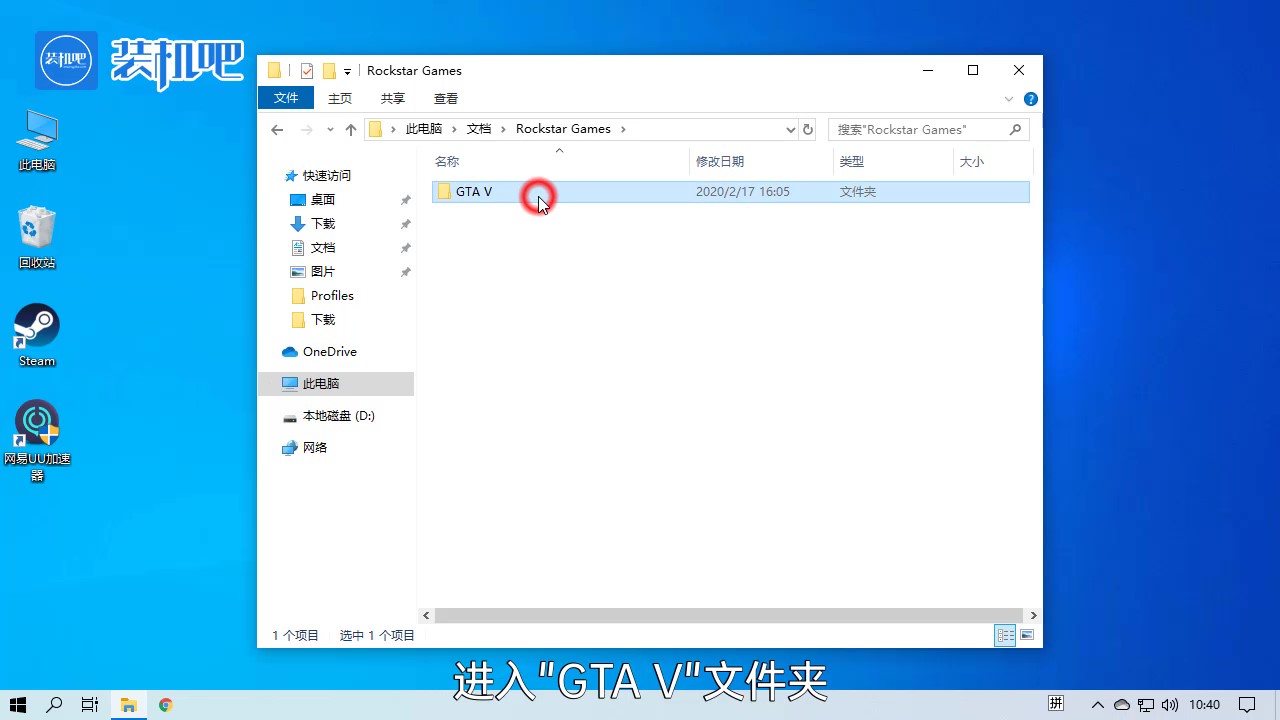The image size is (1280, 720).
Task: Click 文档 in the address breadcrumb
Action: [479, 129]
